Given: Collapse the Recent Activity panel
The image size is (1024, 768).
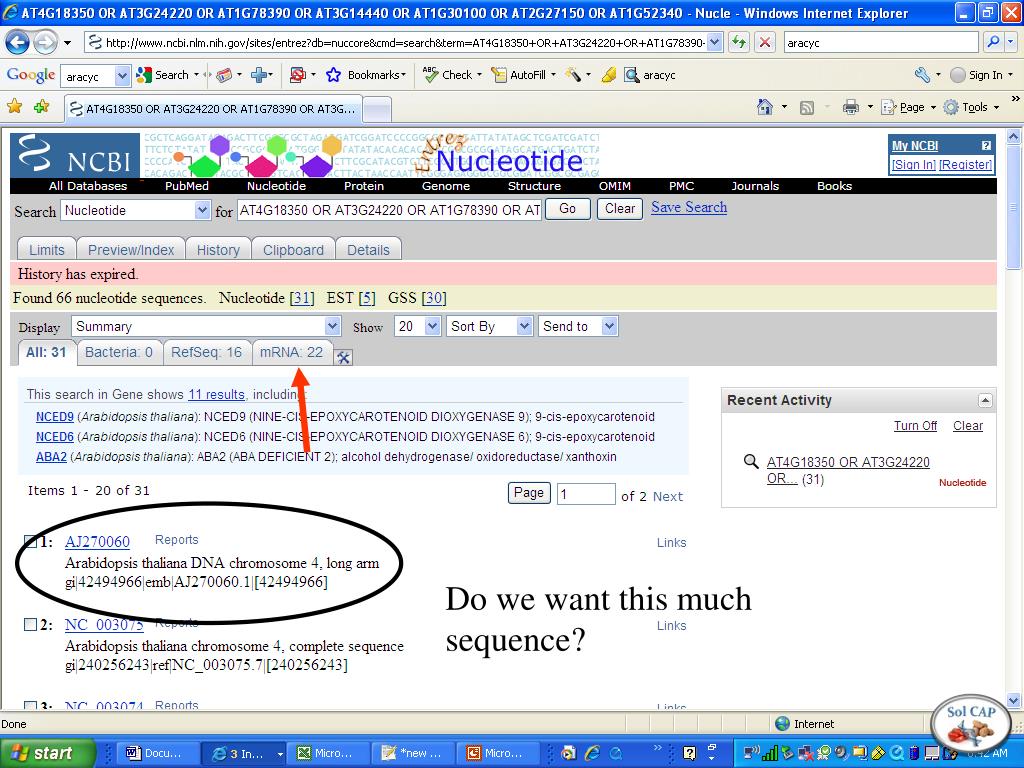Looking at the screenshot, I should pyautogui.click(x=985, y=400).
